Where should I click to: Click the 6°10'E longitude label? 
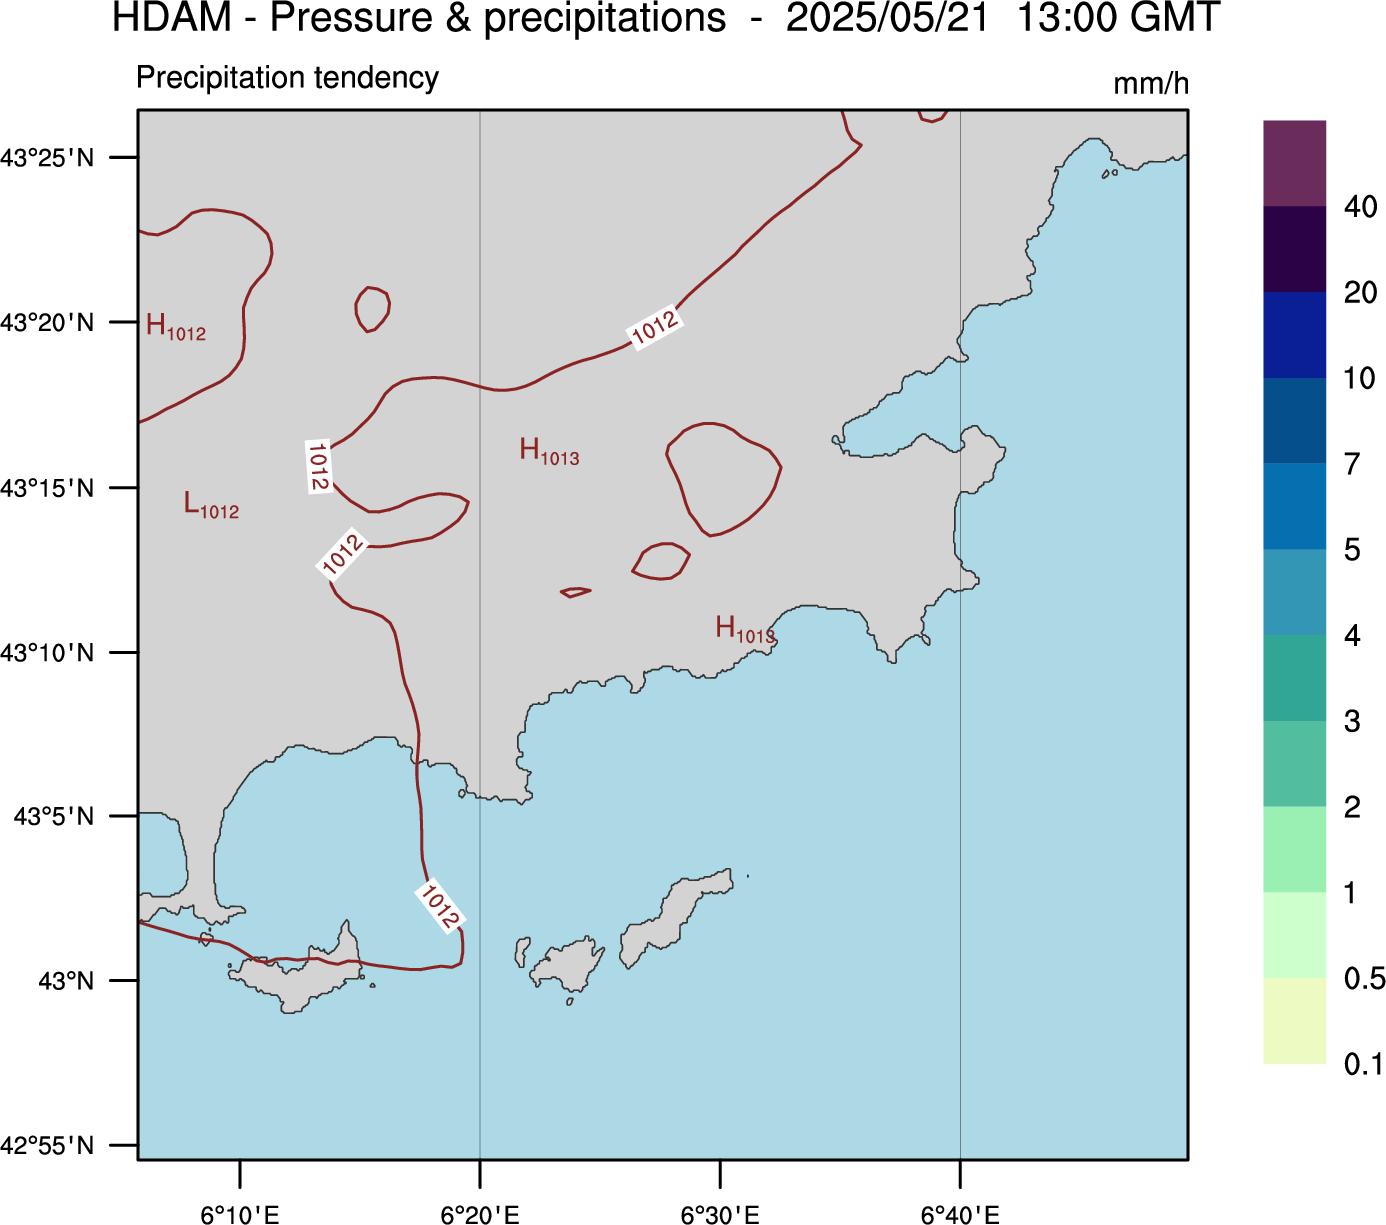tap(240, 1214)
